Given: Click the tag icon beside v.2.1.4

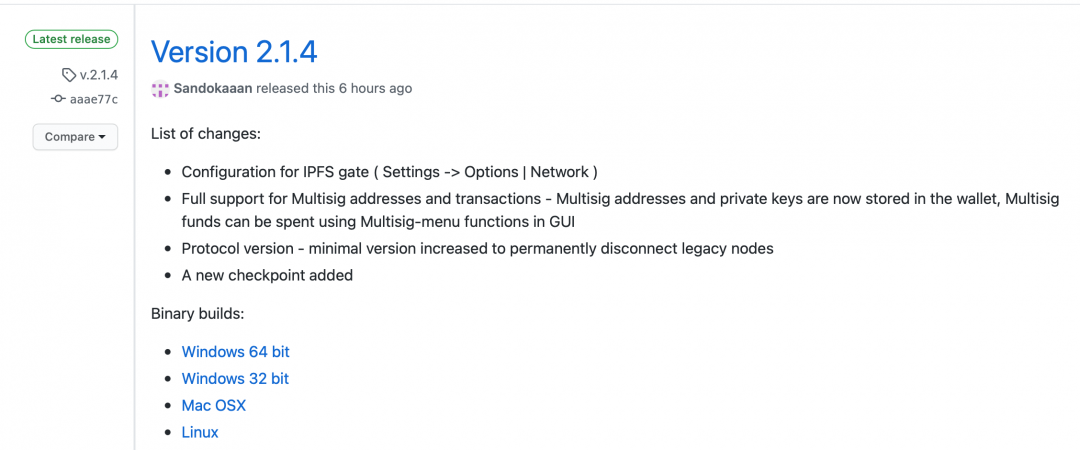Looking at the screenshot, I should coord(69,74).
